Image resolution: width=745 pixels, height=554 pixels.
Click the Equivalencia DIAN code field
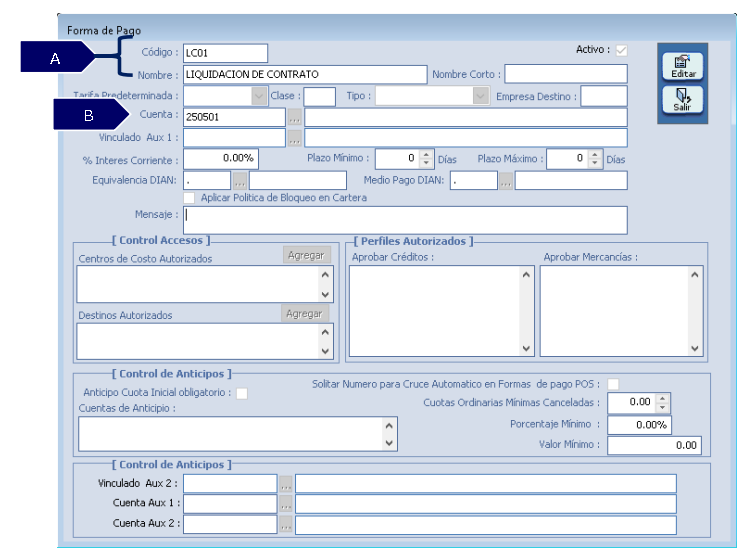click(207, 181)
